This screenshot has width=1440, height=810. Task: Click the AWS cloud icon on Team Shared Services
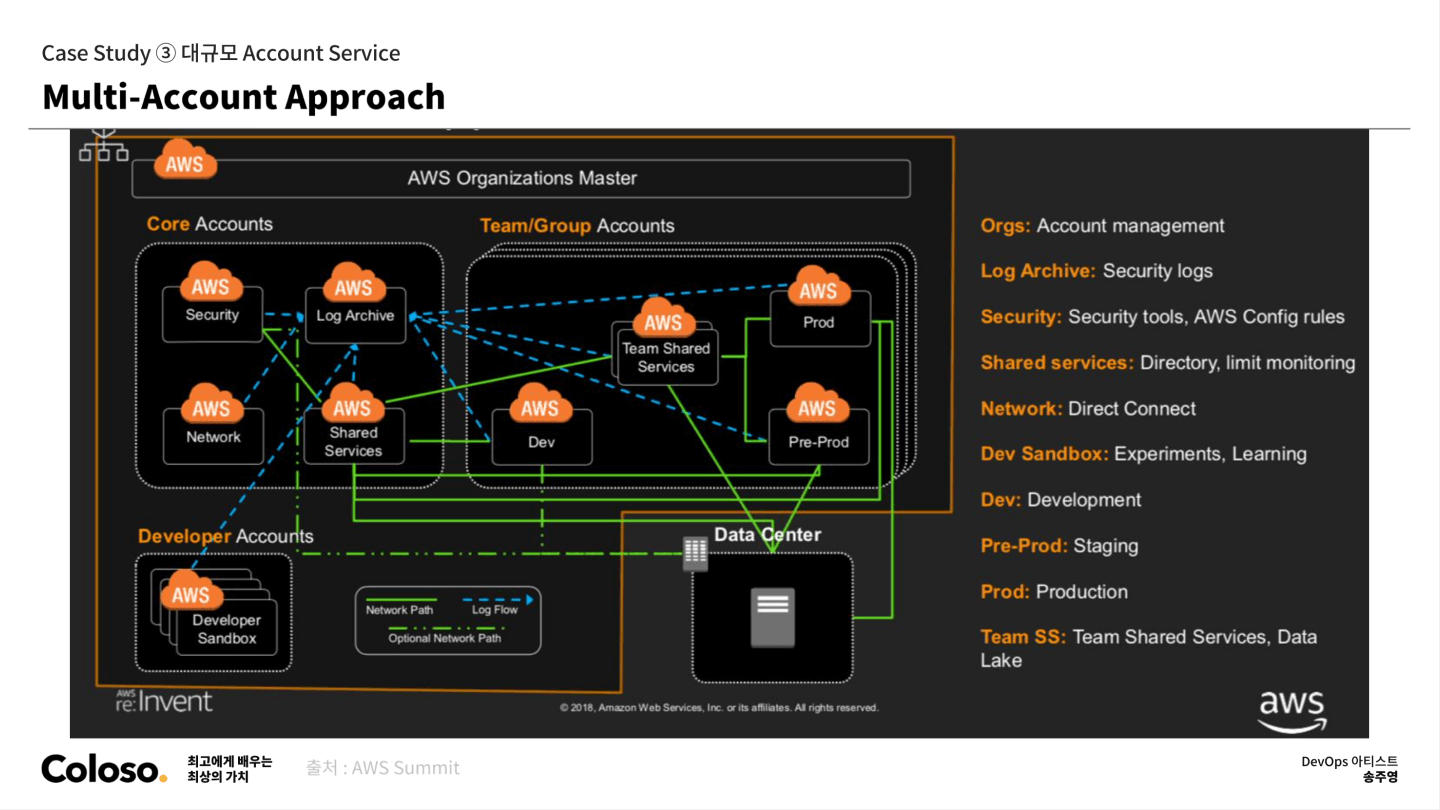pos(663,319)
